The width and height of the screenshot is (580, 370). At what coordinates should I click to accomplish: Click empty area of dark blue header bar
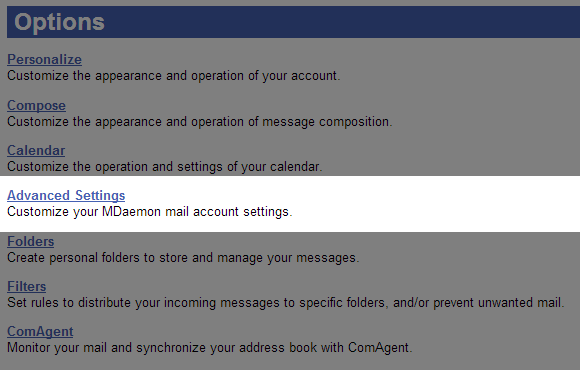click(x=333, y=22)
